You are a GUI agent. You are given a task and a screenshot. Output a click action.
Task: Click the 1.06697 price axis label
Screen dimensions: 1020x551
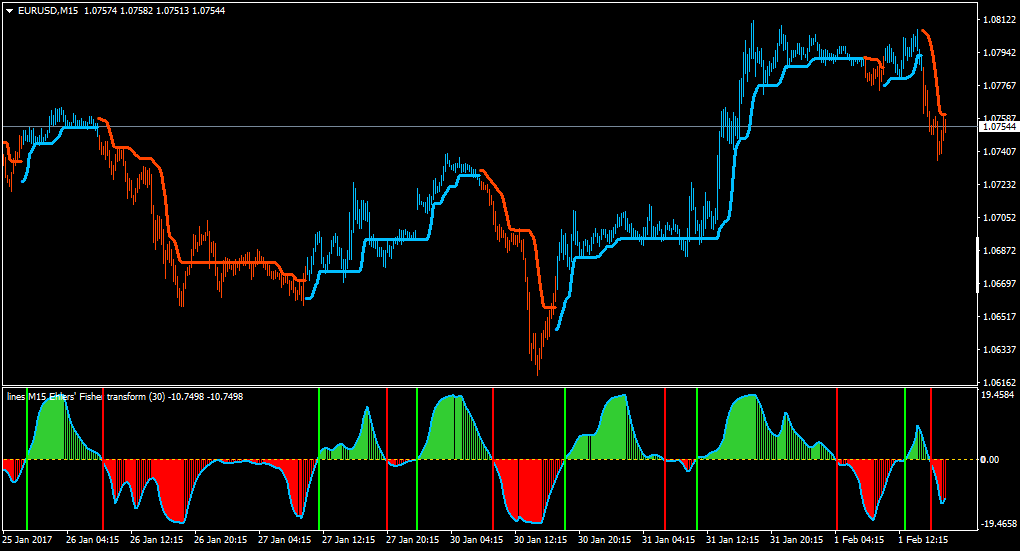tap(999, 284)
